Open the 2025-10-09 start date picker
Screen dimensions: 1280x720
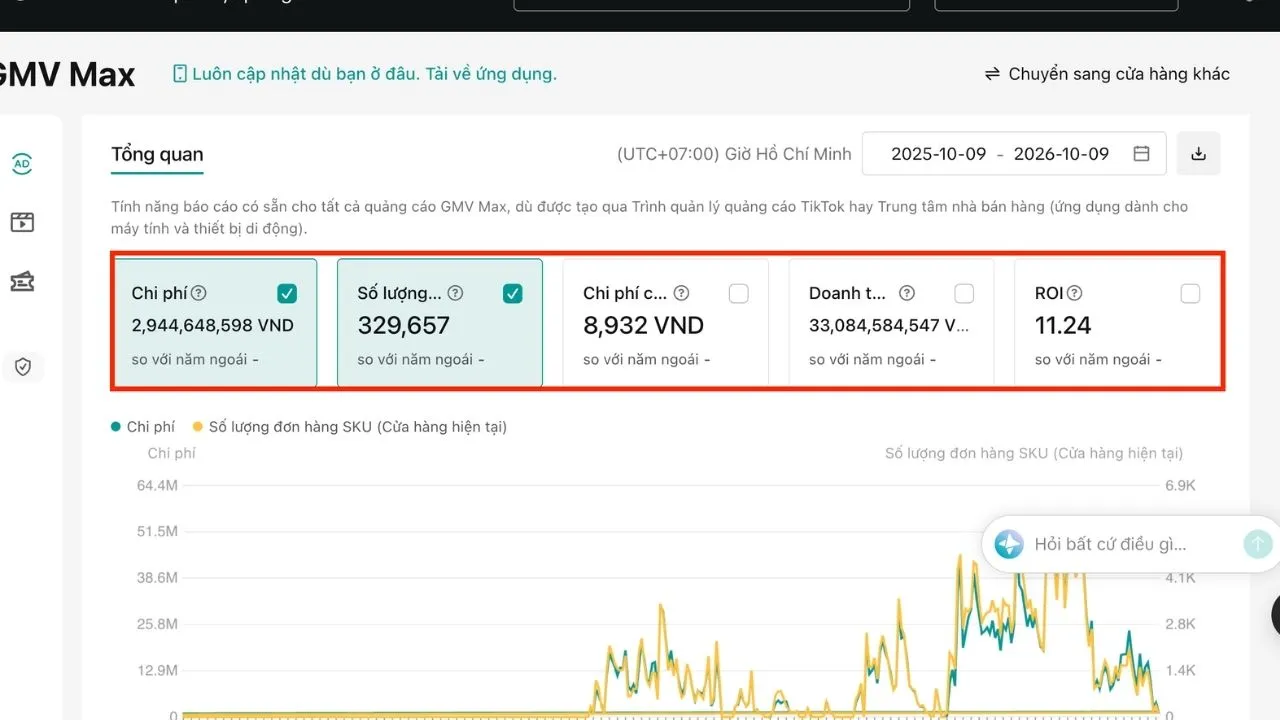point(938,154)
